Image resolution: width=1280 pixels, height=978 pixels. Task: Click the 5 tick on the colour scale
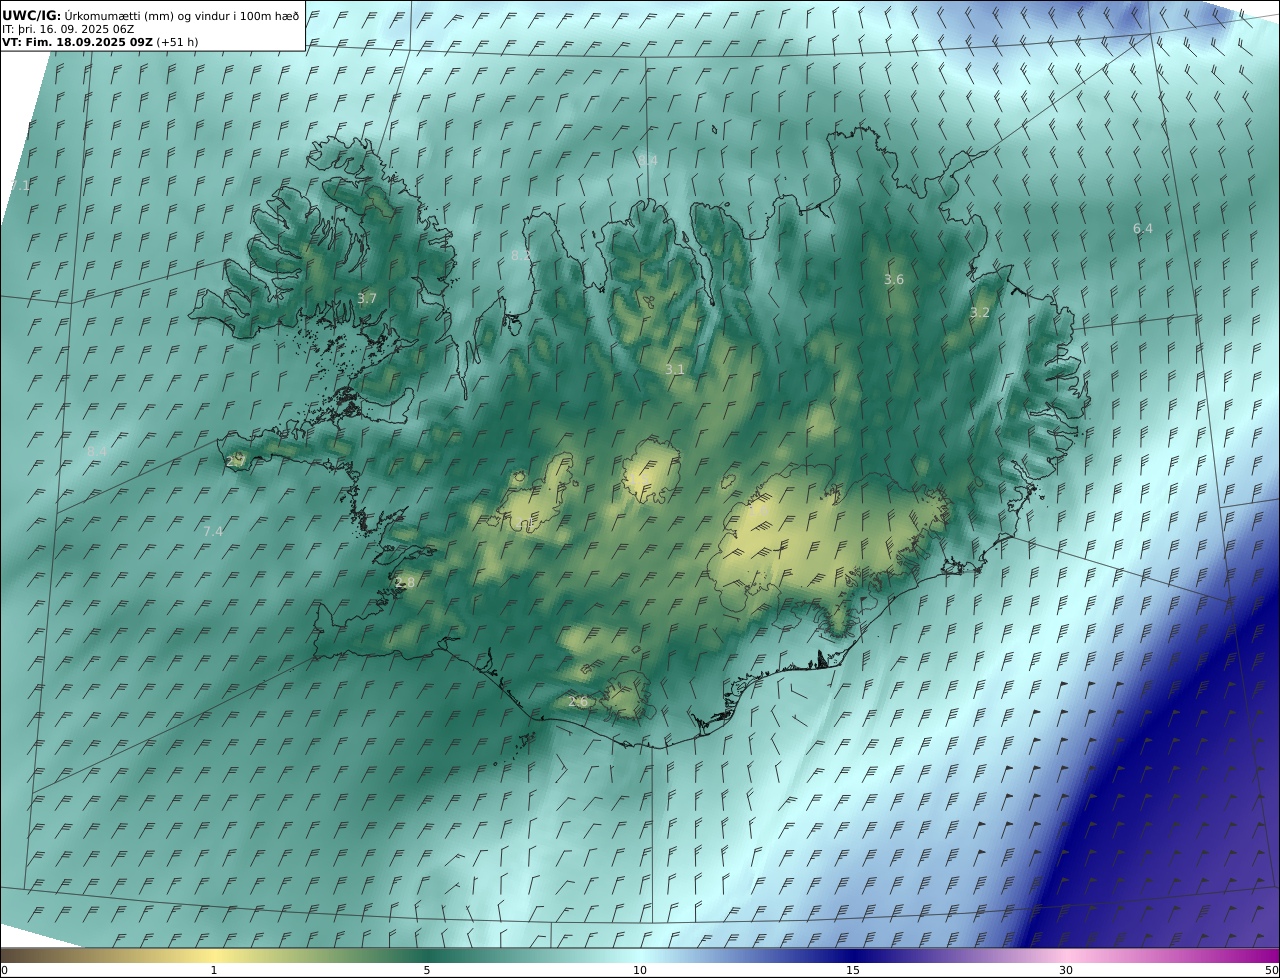point(427,970)
